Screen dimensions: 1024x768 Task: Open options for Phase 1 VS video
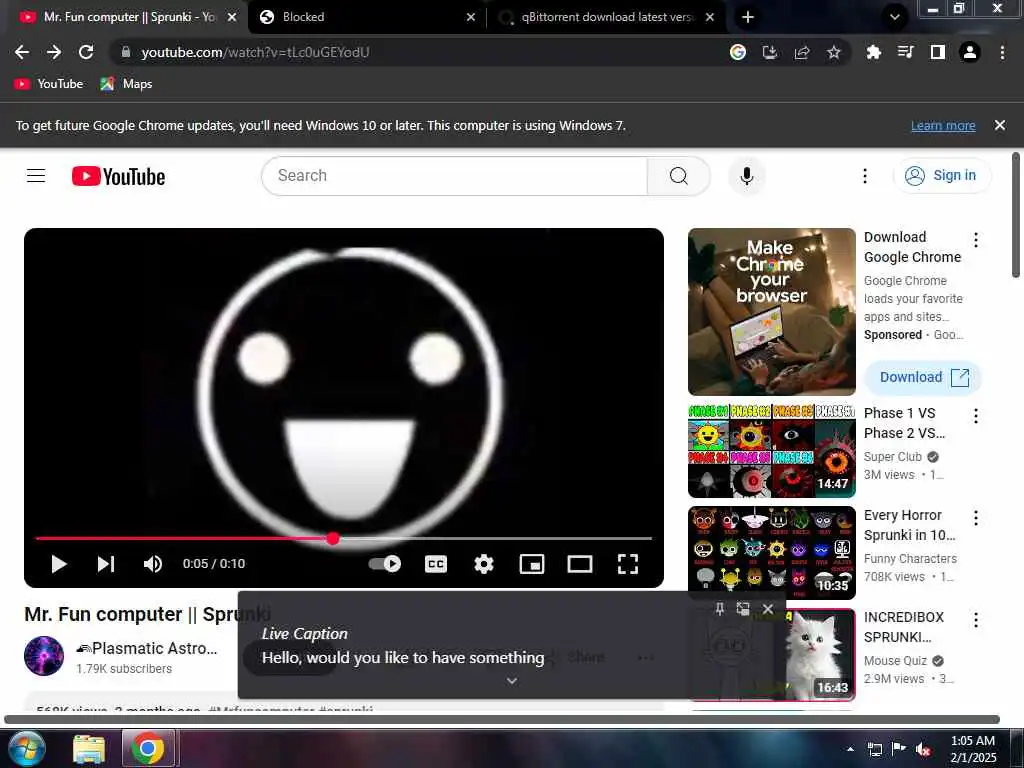pos(976,416)
